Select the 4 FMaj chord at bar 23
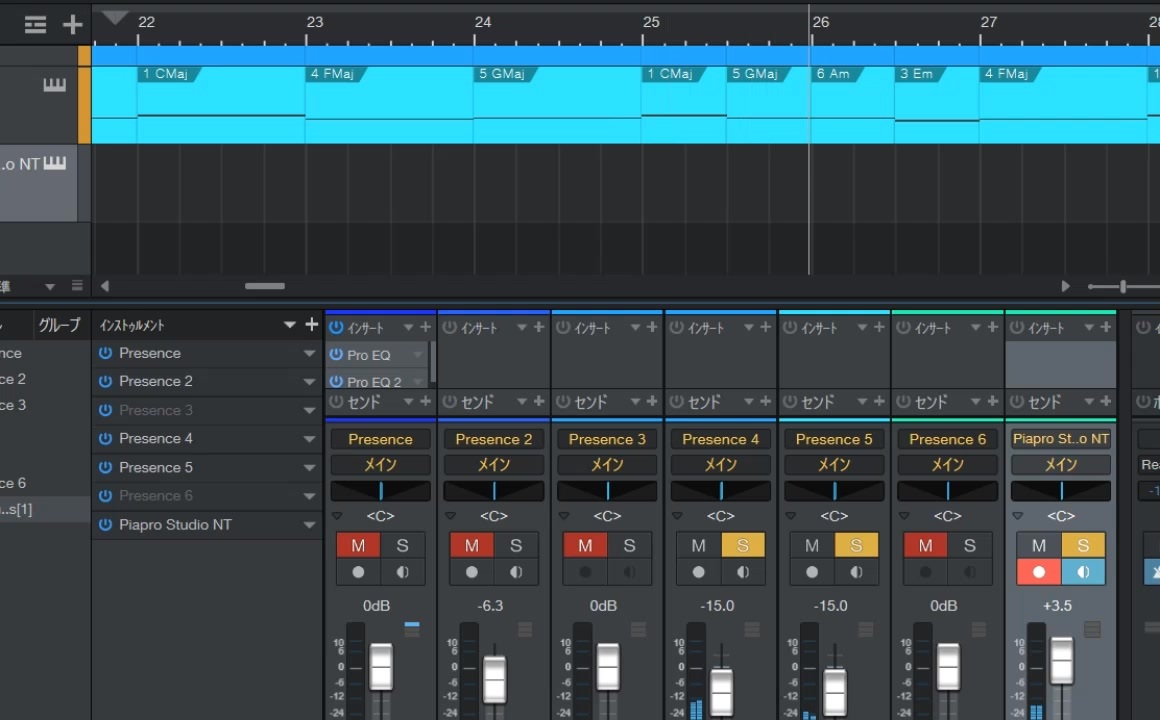This screenshot has width=1160, height=720. click(x=336, y=74)
